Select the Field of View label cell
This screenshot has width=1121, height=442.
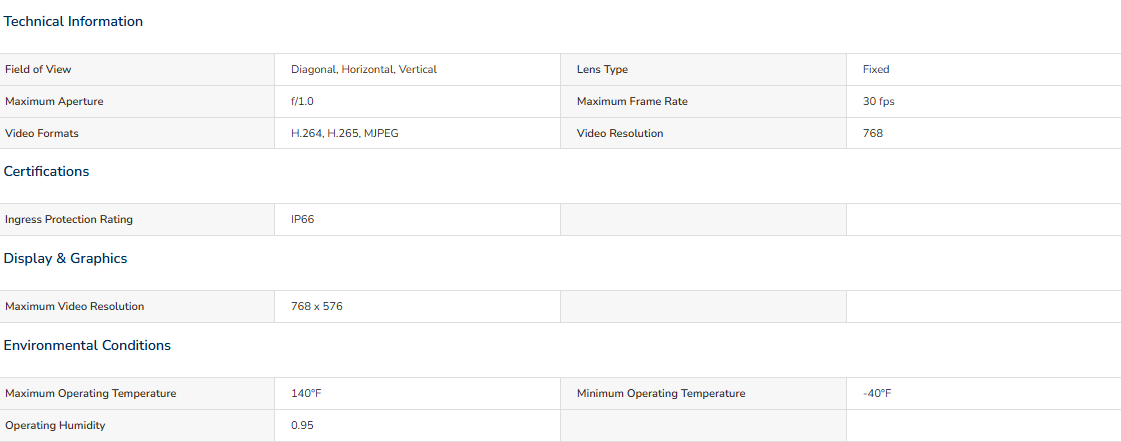[x=137, y=69]
